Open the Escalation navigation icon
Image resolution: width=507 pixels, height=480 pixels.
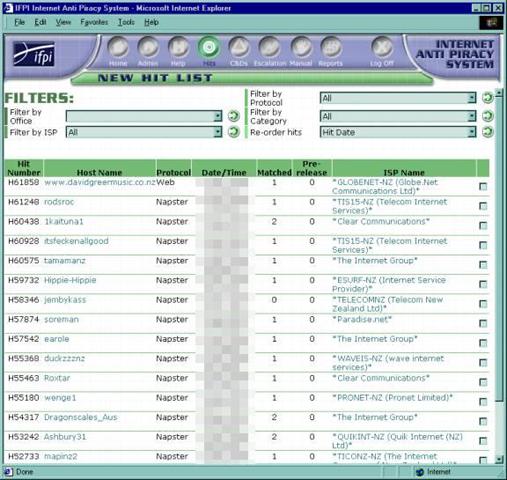(269, 47)
